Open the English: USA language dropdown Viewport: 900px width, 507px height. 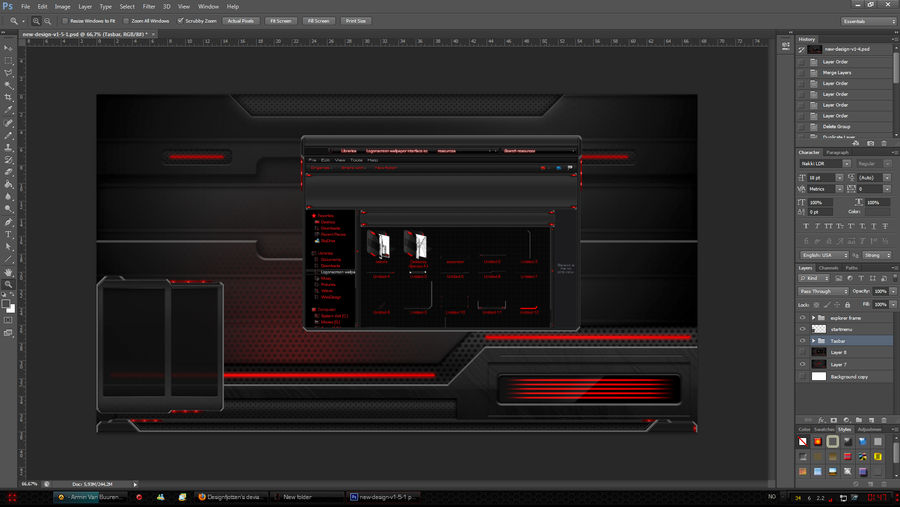click(824, 255)
